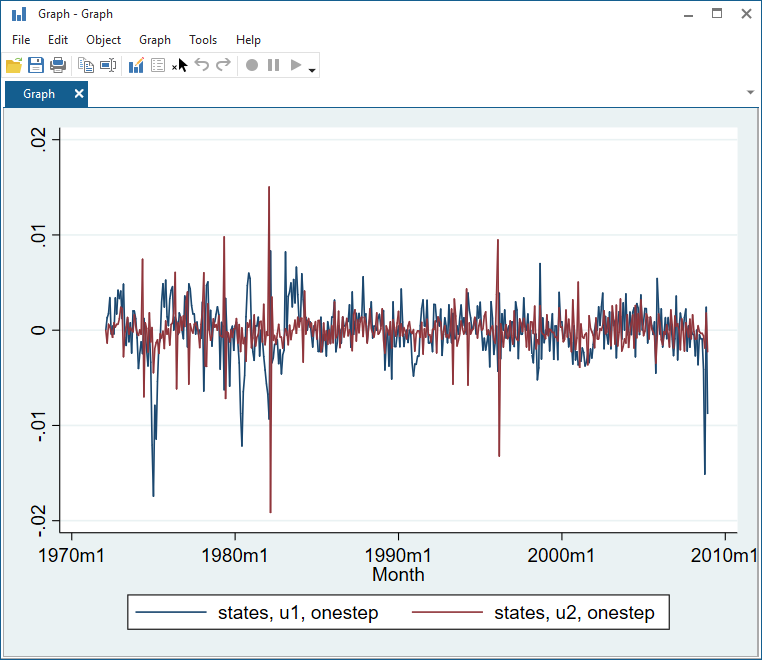The image size is (762, 660).
Task: Open the tab list dropdown arrow
Action: click(750, 92)
